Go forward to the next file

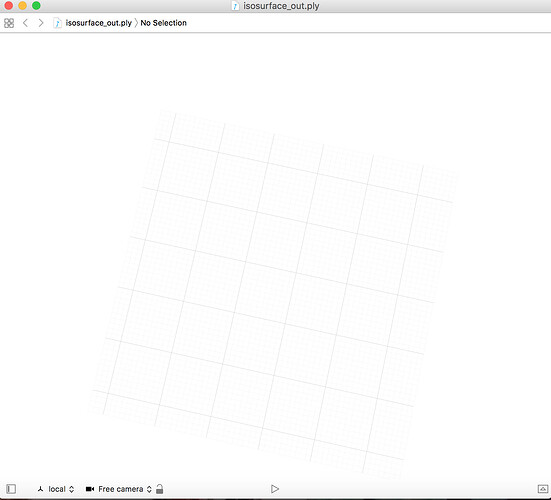click(41, 23)
